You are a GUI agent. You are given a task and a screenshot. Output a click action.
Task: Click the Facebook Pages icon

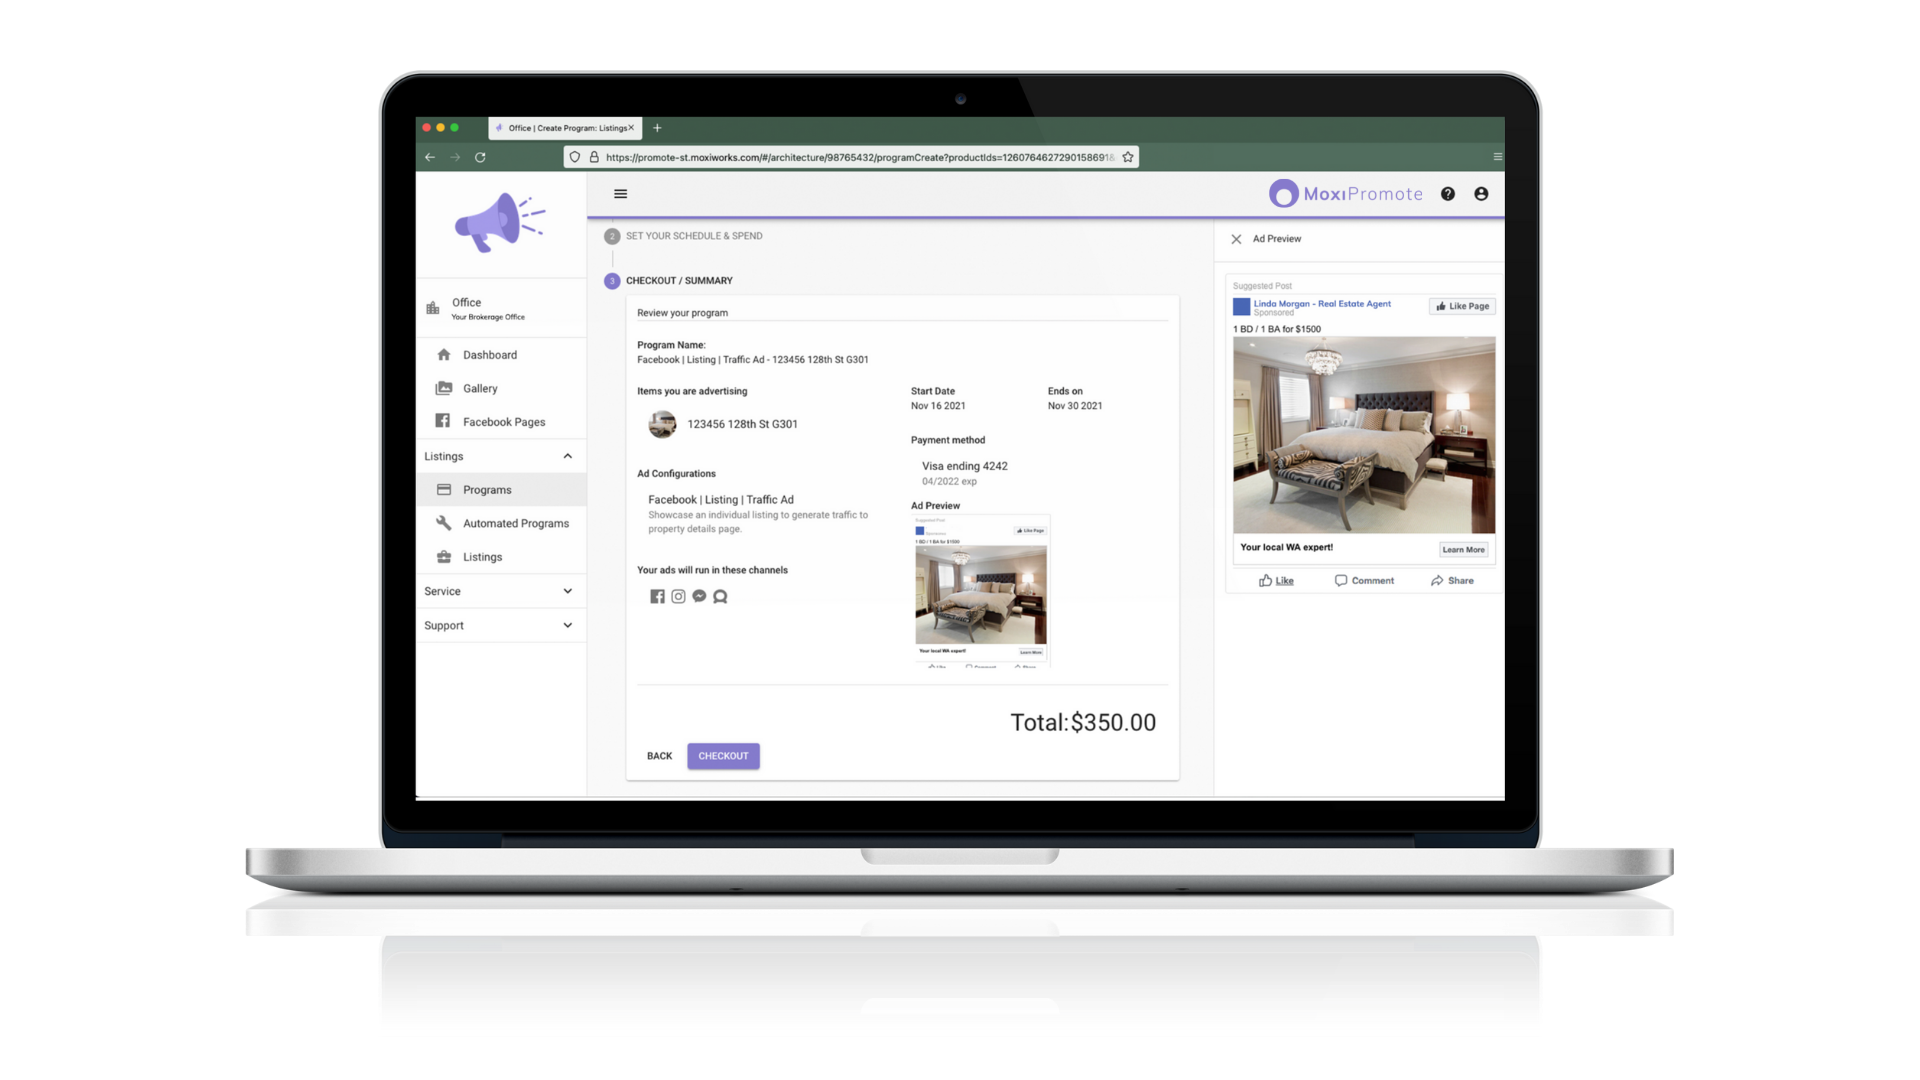click(442, 421)
